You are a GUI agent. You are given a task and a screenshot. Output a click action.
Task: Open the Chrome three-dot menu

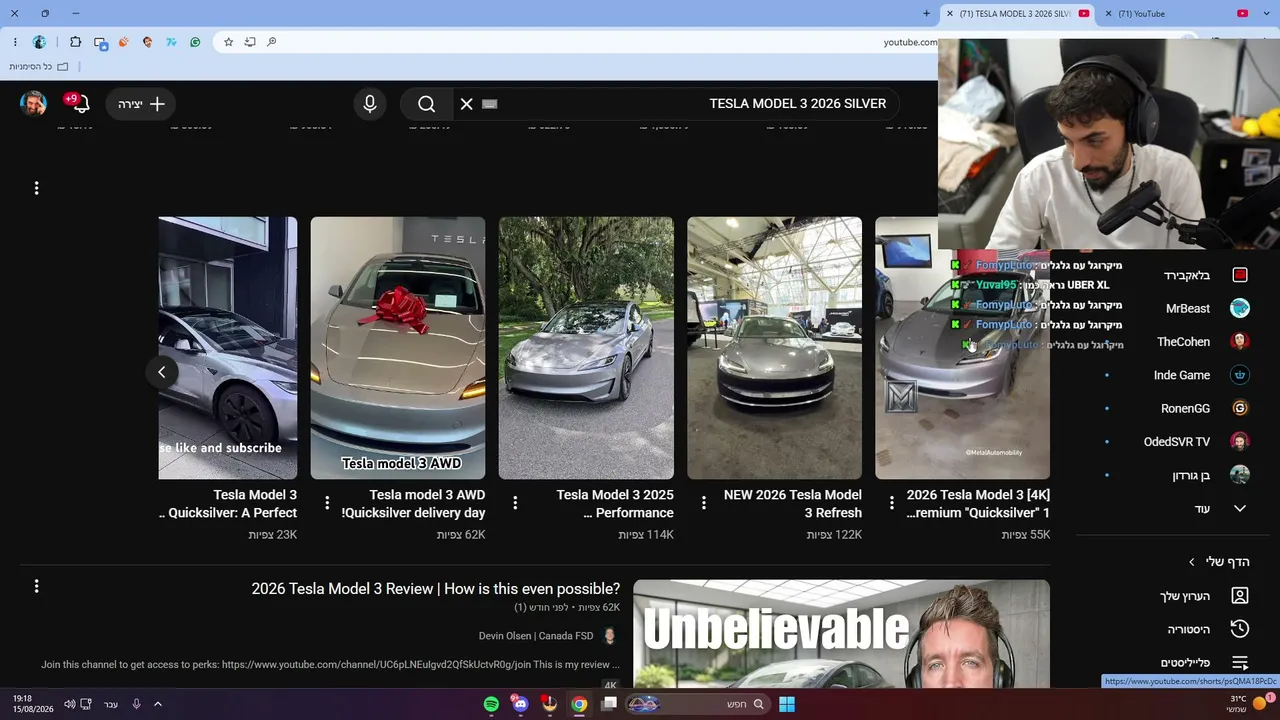15,42
